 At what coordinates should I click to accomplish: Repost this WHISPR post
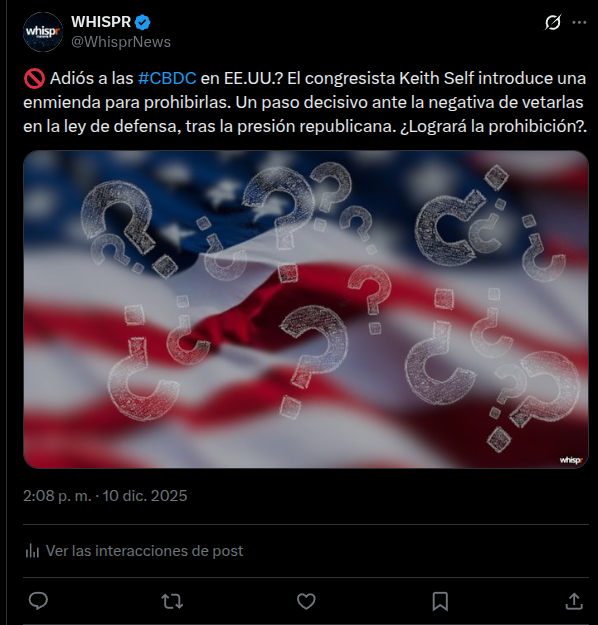[x=172, y=601]
